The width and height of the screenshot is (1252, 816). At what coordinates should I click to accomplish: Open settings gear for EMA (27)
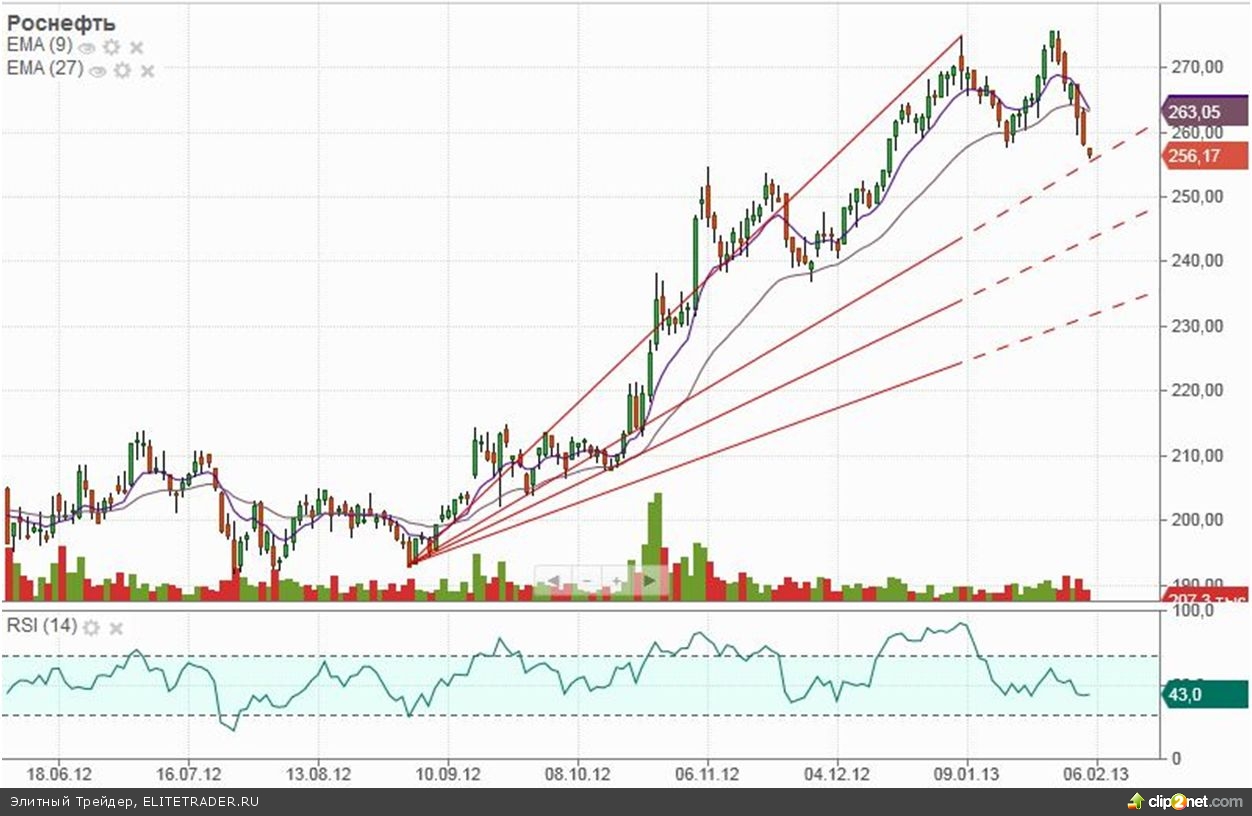(x=122, y=70)
